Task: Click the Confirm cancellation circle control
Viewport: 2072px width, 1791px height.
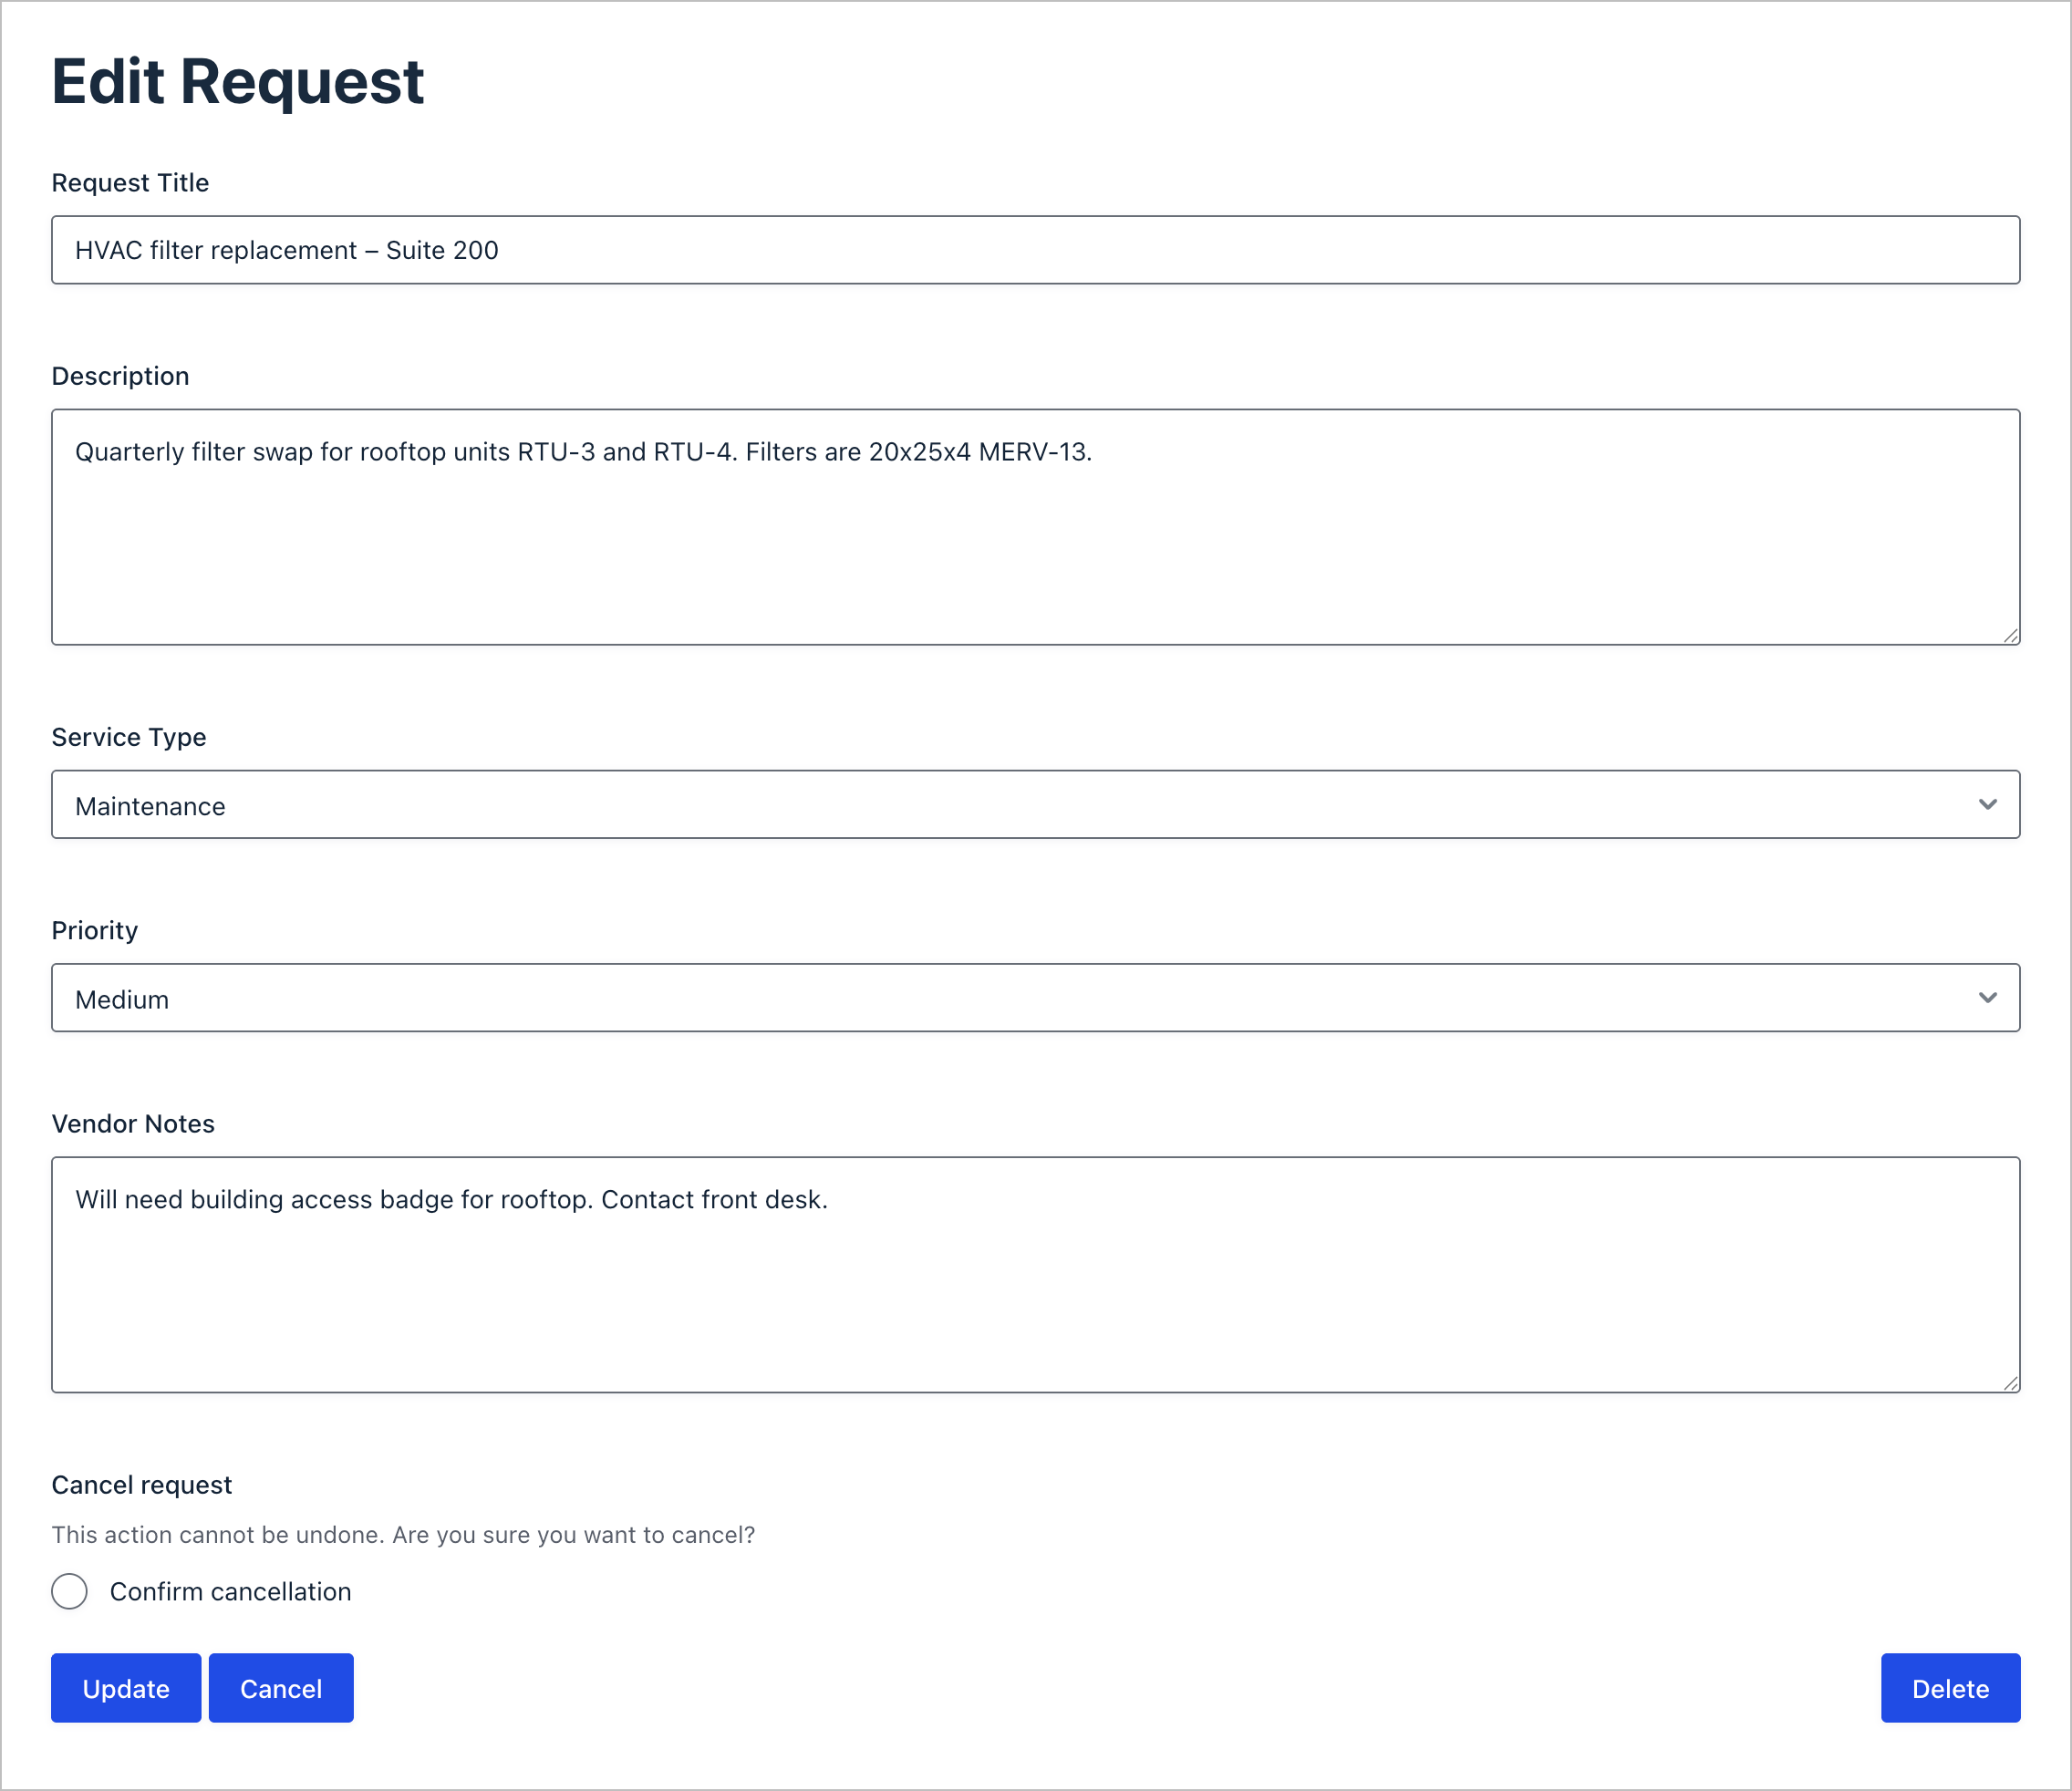Action: pos(69,1591)
